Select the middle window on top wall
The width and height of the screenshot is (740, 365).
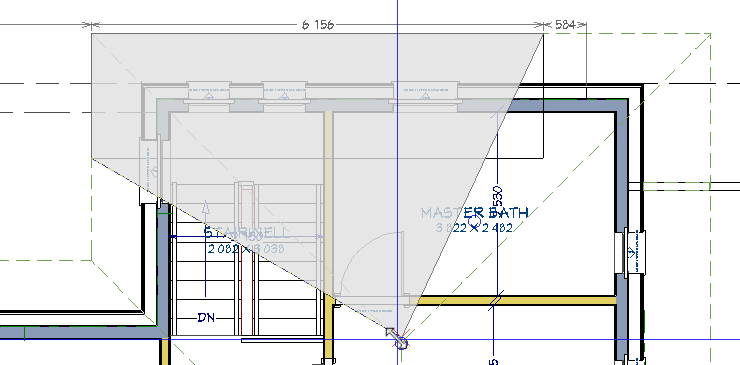pos(284,92)
